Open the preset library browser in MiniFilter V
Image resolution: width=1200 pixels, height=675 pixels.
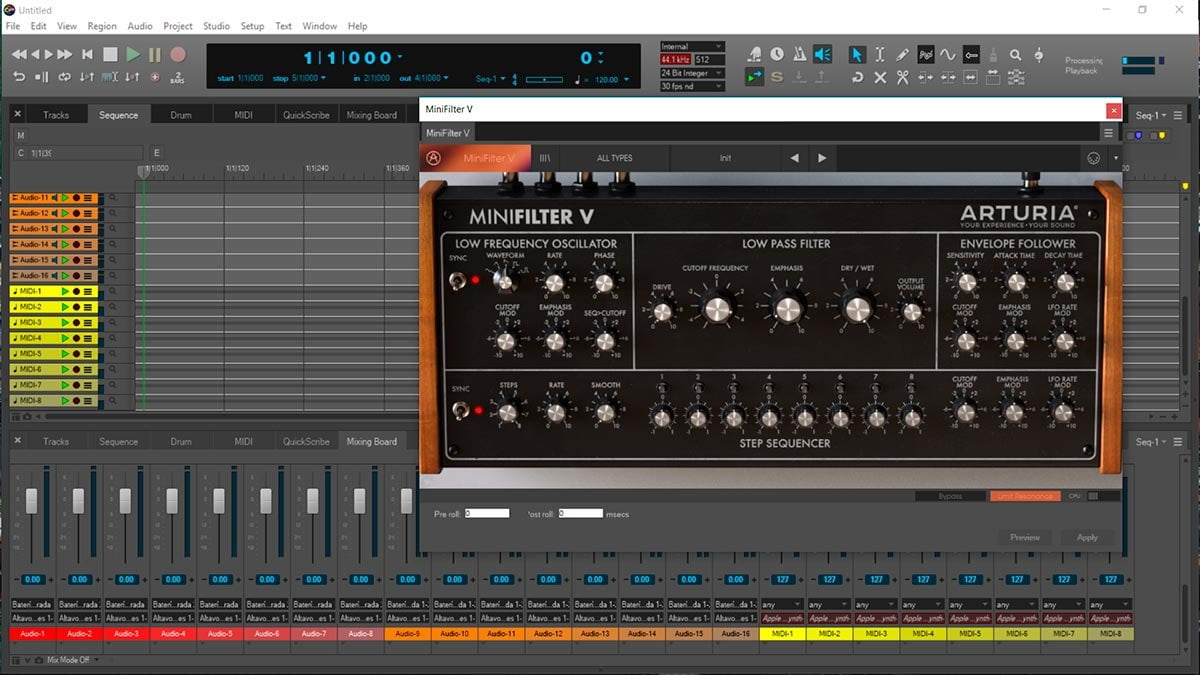click(546, 158)
